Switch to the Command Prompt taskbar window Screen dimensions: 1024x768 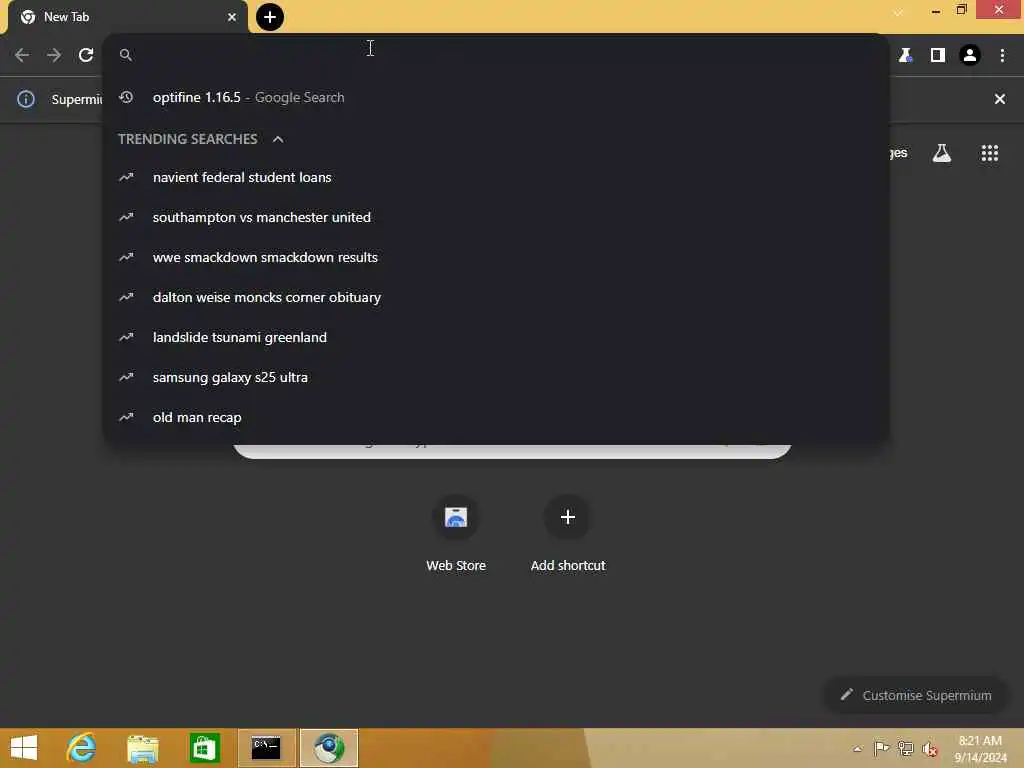tap(266, 748)
